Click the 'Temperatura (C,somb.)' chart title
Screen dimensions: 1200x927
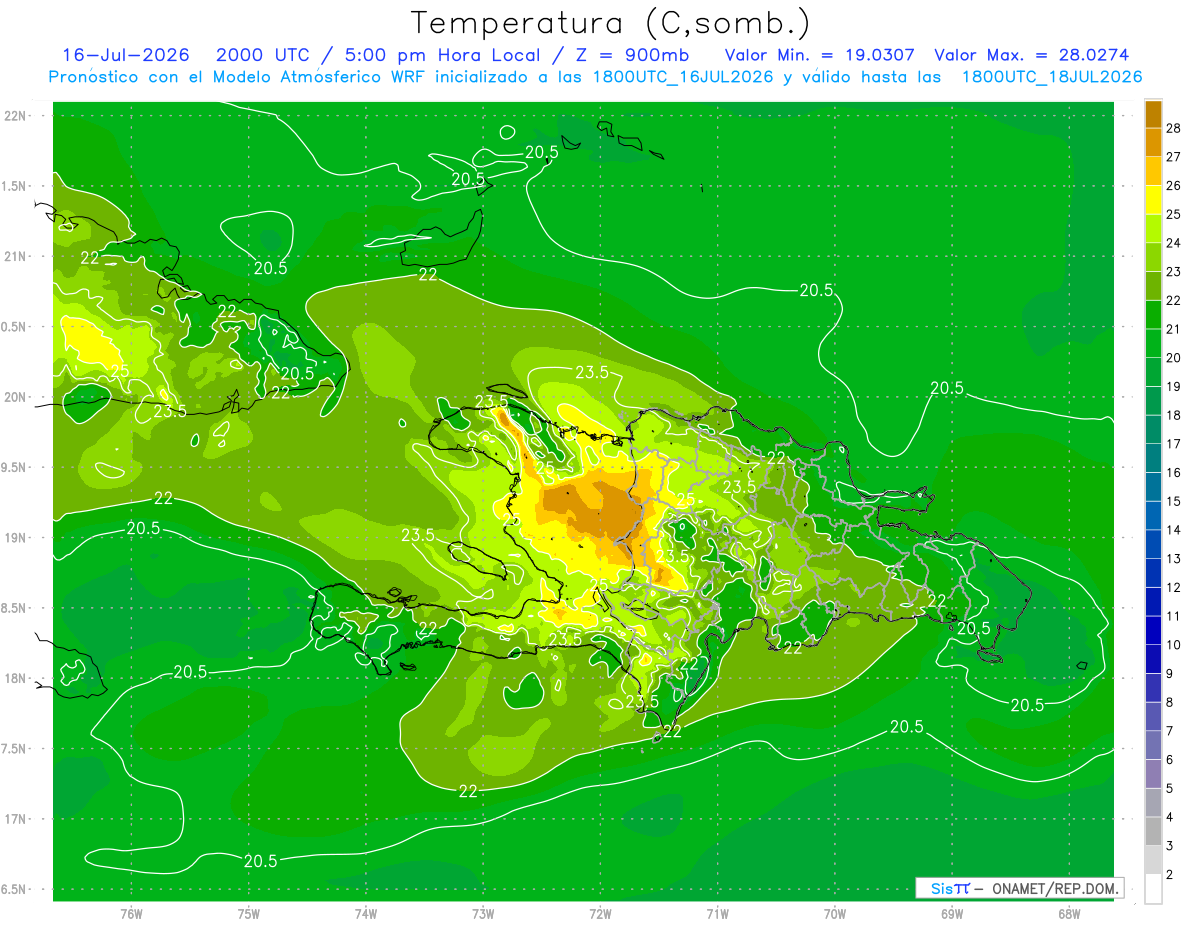click(x=611, y=23)
